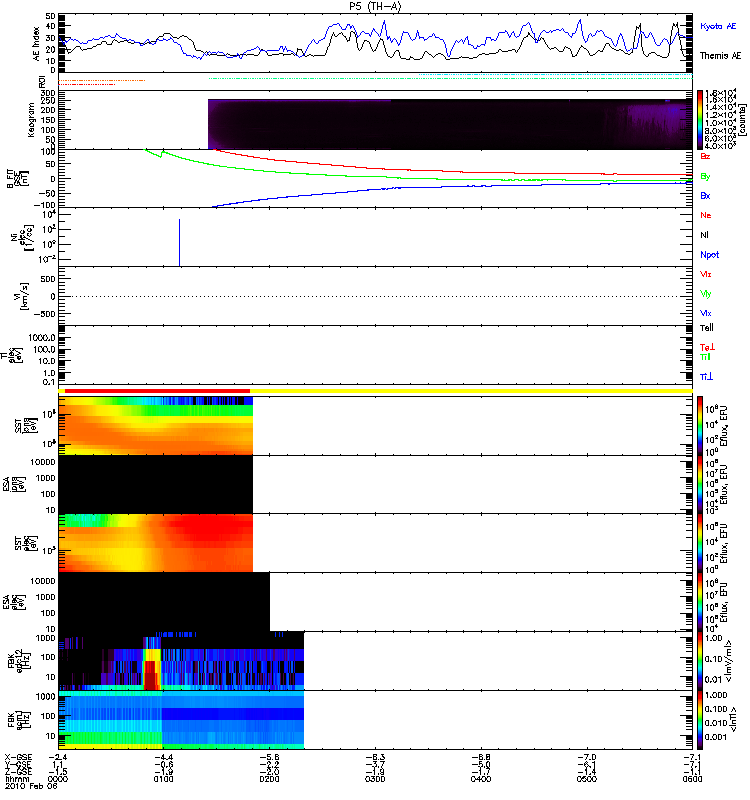Click the 0300 time tick label
750x800 pixels.
(x=376, y=779)
